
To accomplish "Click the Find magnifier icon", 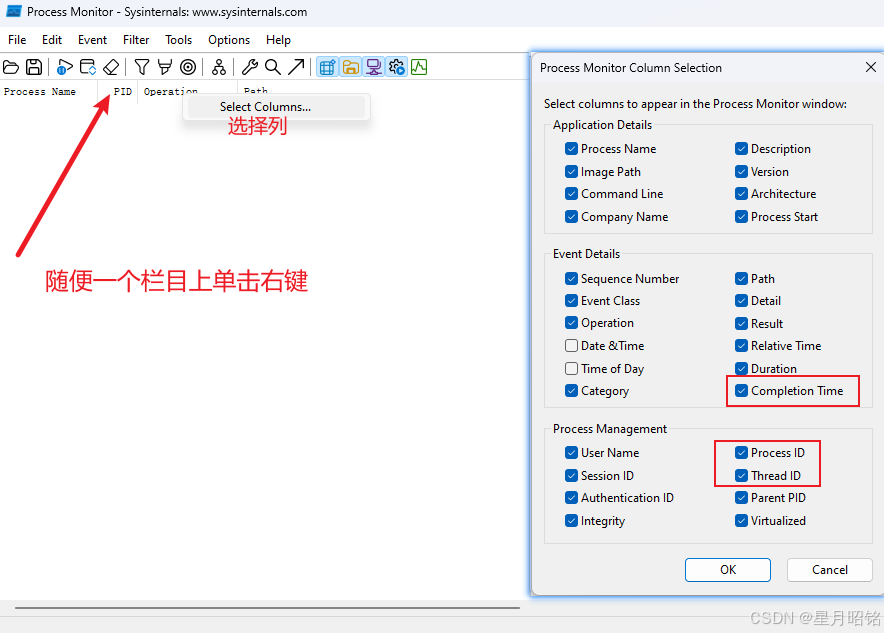I will 273,67.
